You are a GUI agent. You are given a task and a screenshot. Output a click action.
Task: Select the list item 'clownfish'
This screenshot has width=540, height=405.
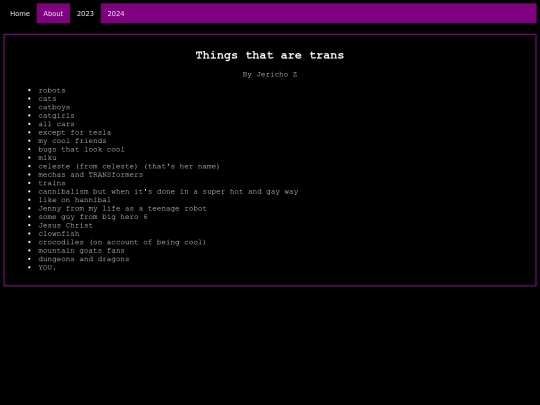click(59, 233)
